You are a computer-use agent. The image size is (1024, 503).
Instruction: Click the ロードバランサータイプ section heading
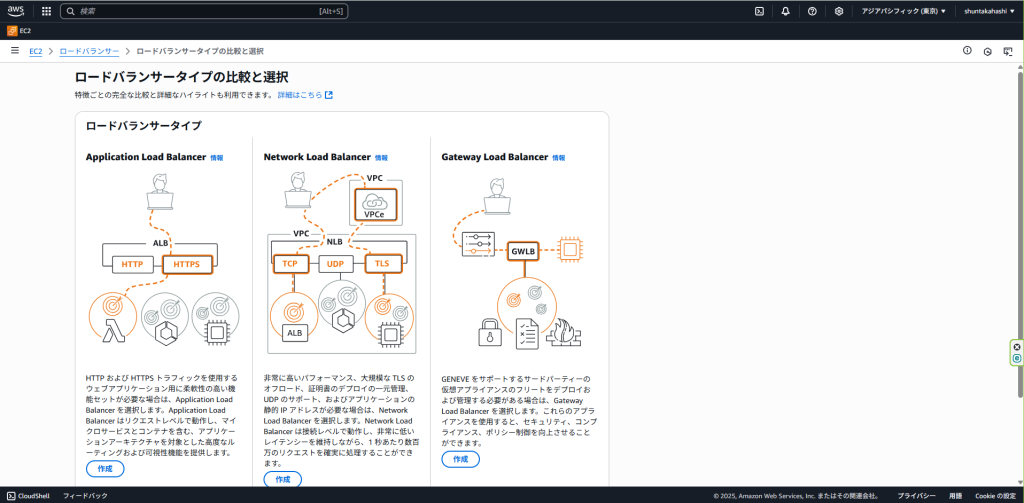pyautogui.click(x=144, y=125)
